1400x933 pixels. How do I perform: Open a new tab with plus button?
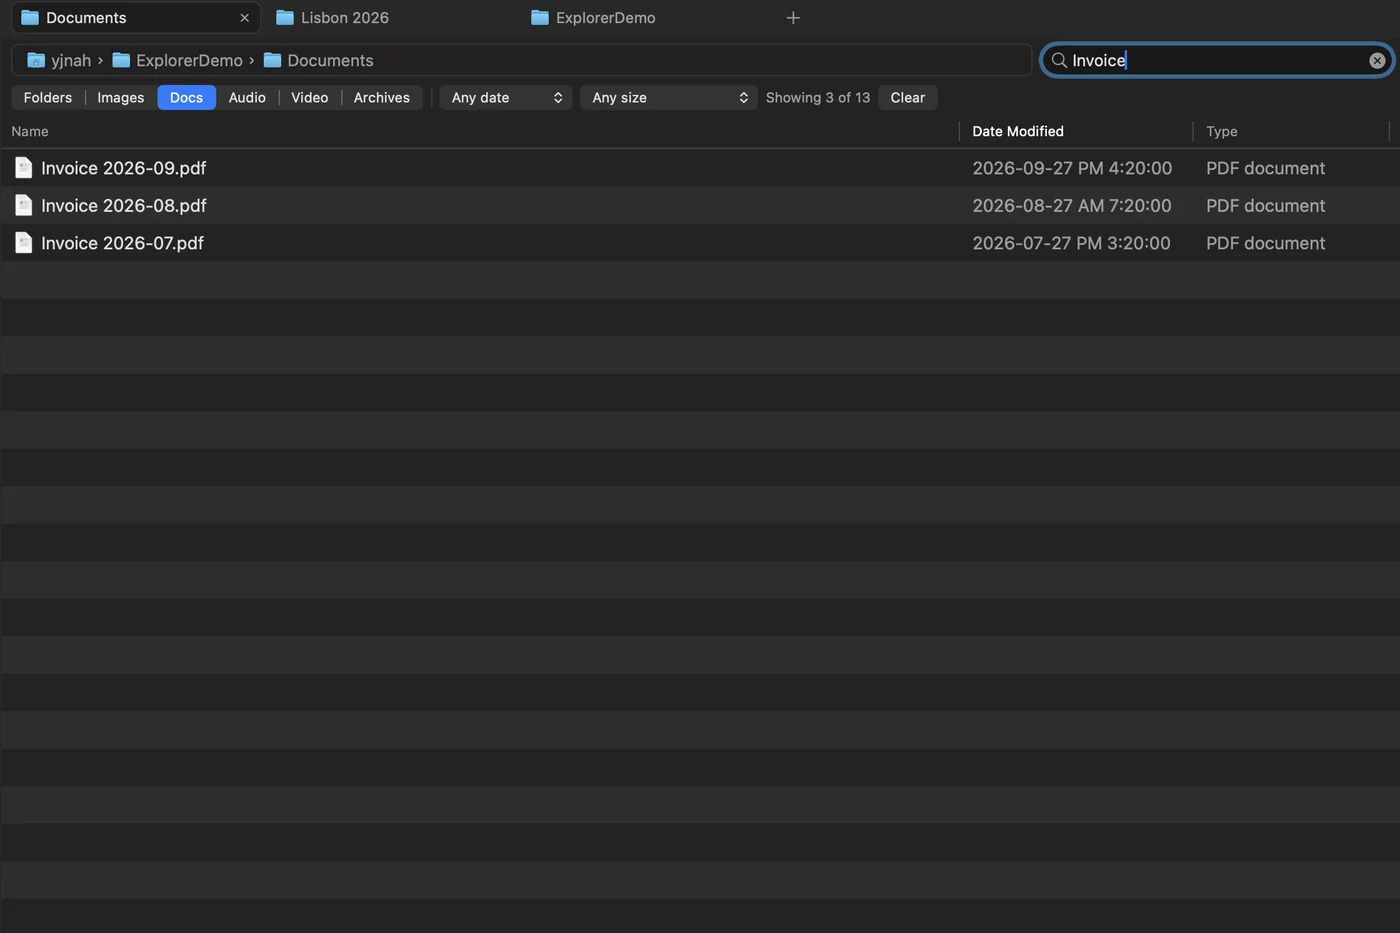pyautogui.click(x=793, y=18)
